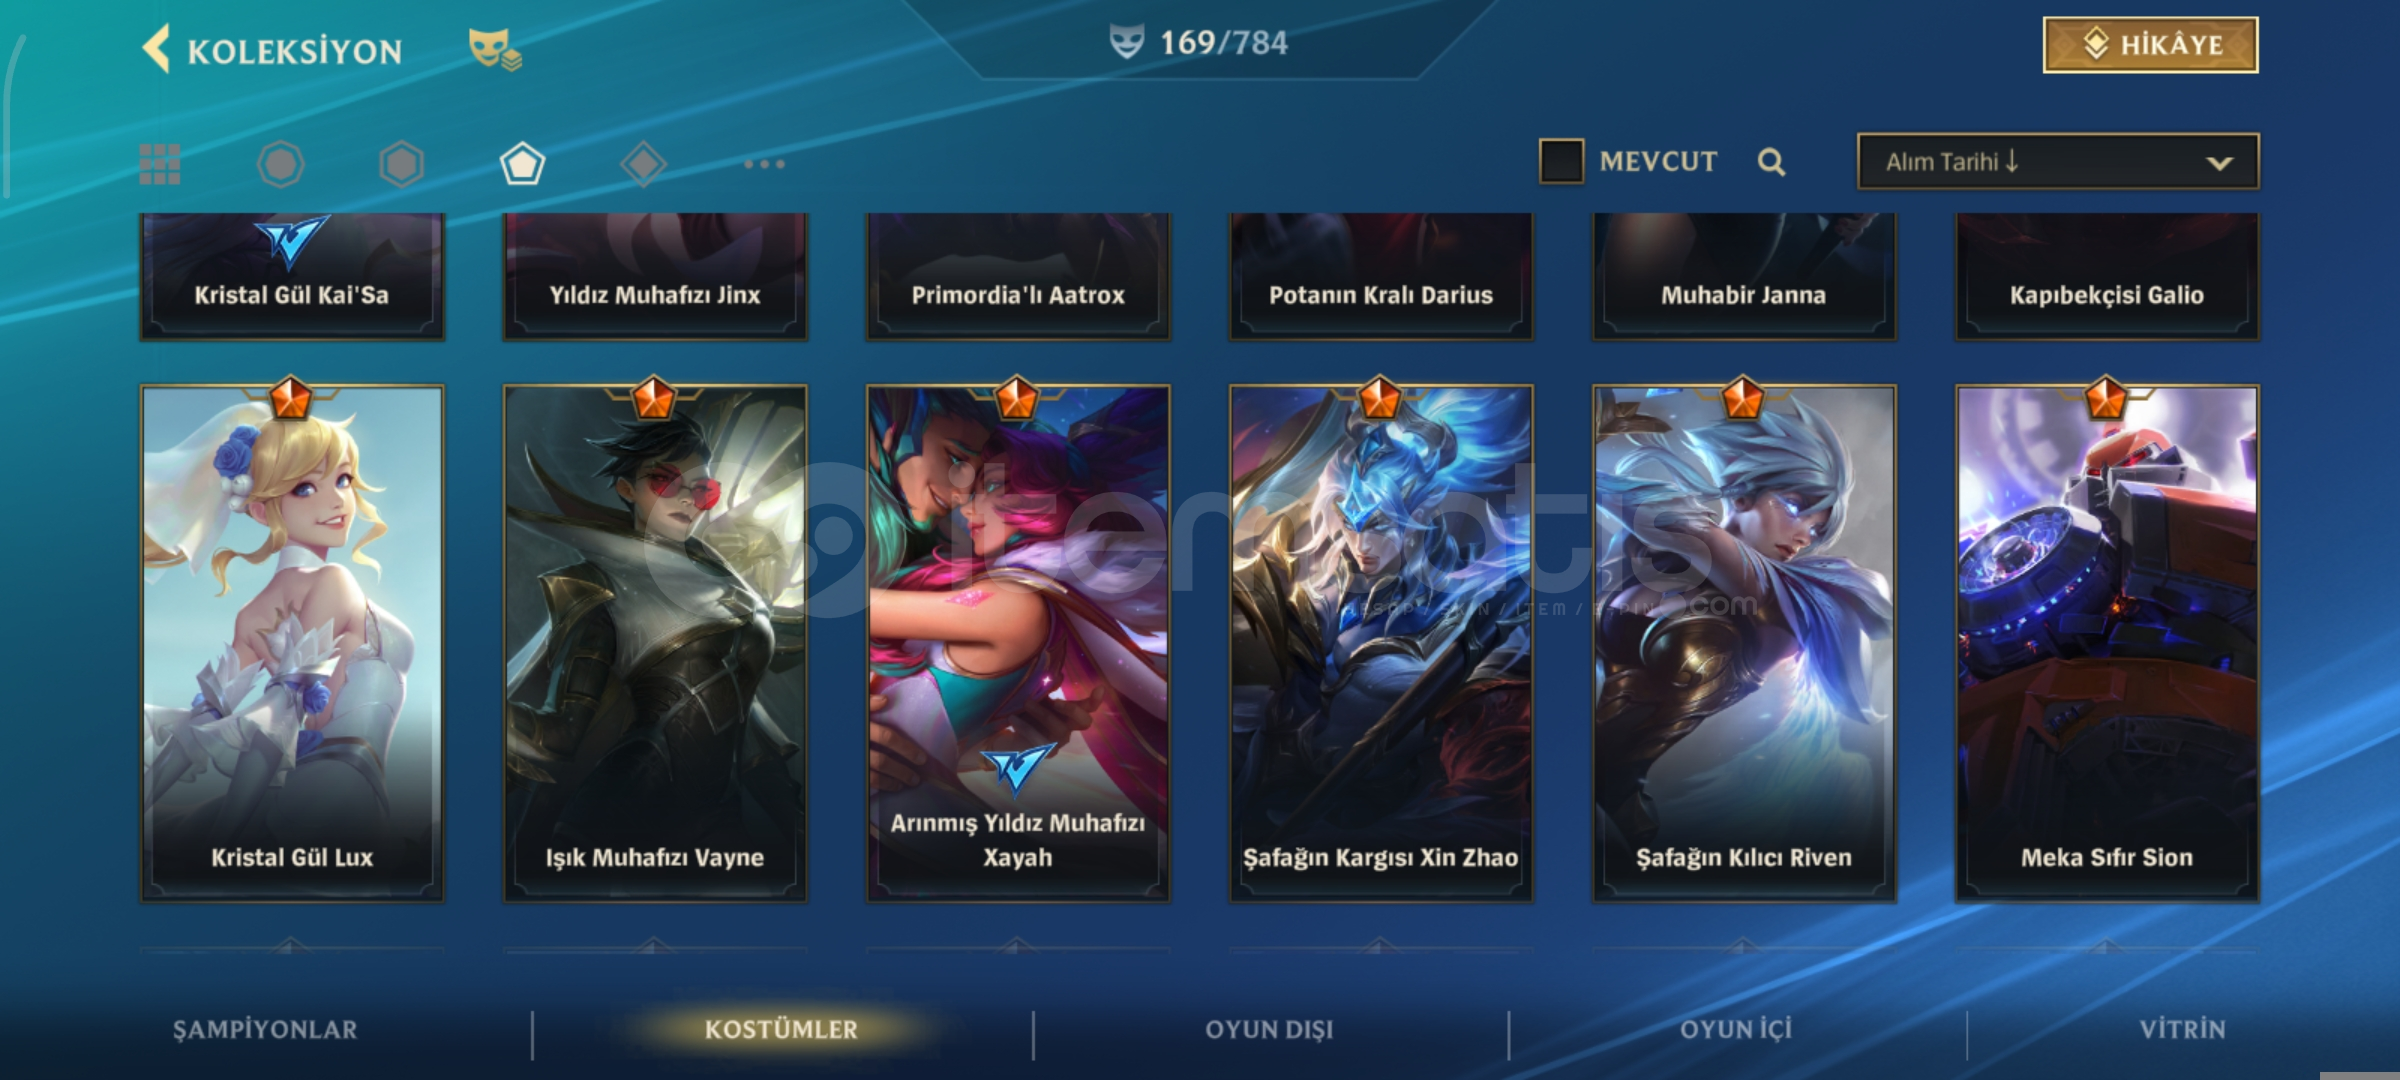
Task: Go back using the Koleksiyon arrow
Action: point(156,49)
